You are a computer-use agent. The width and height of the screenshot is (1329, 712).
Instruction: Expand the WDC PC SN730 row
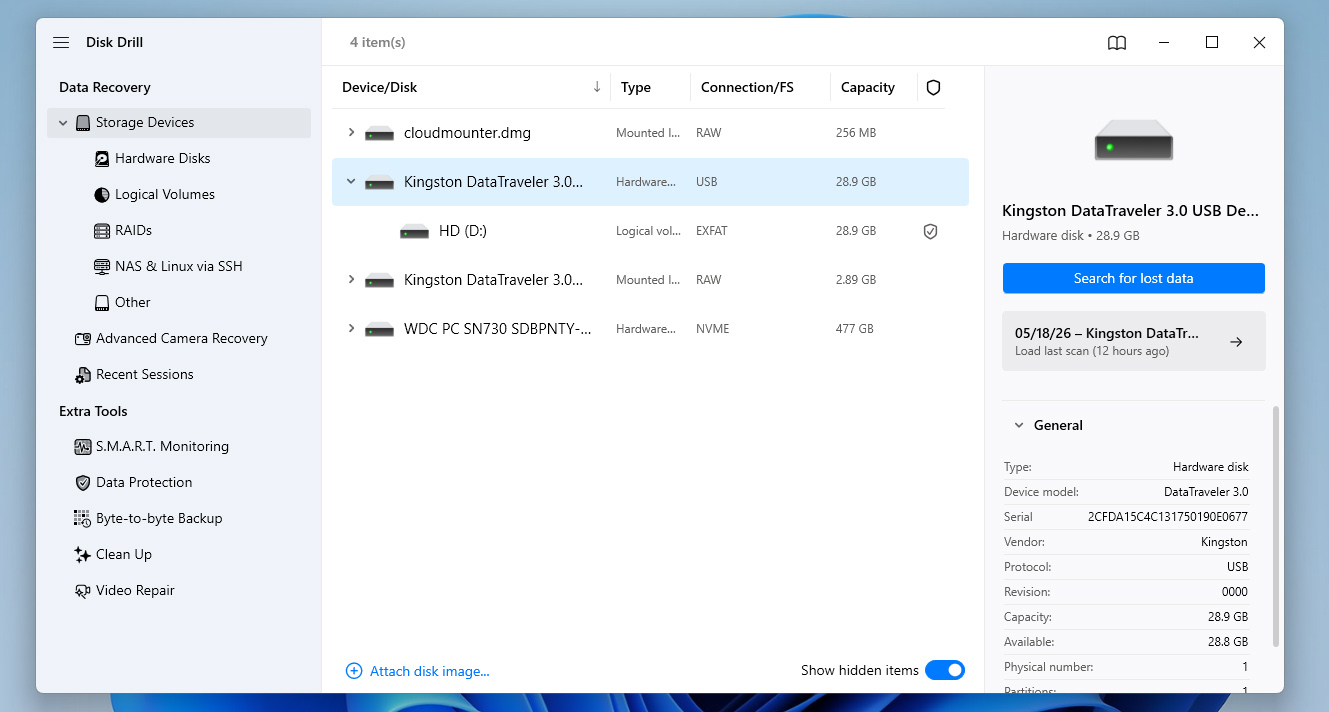pos(351,328)
